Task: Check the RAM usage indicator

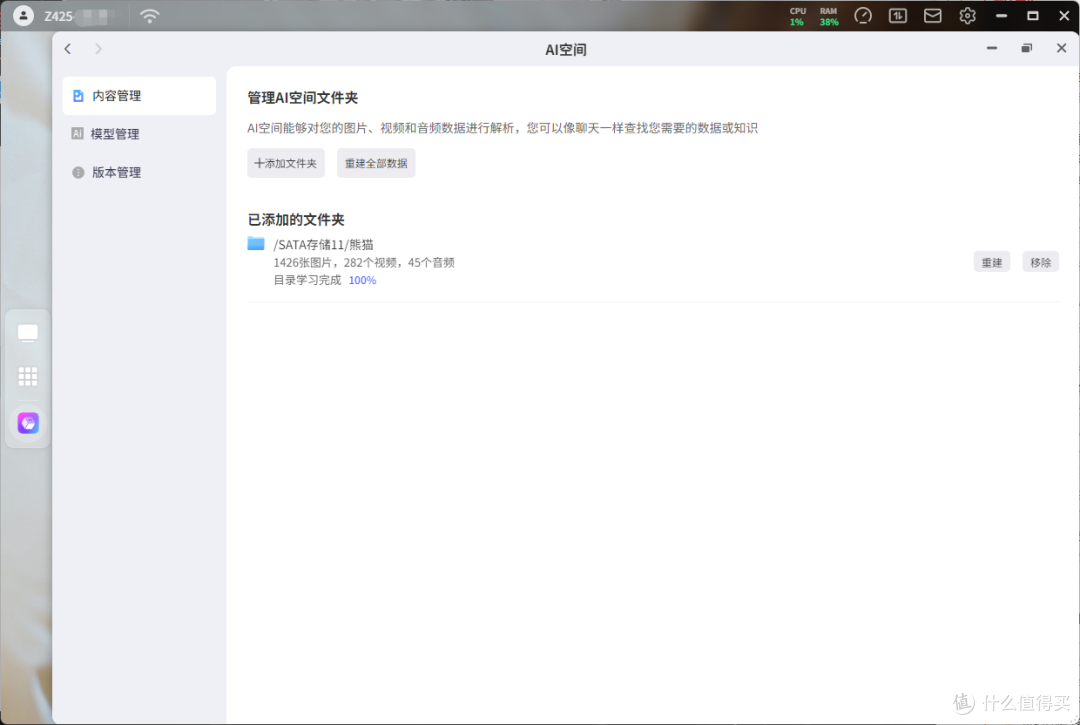Action: (829, 17)
